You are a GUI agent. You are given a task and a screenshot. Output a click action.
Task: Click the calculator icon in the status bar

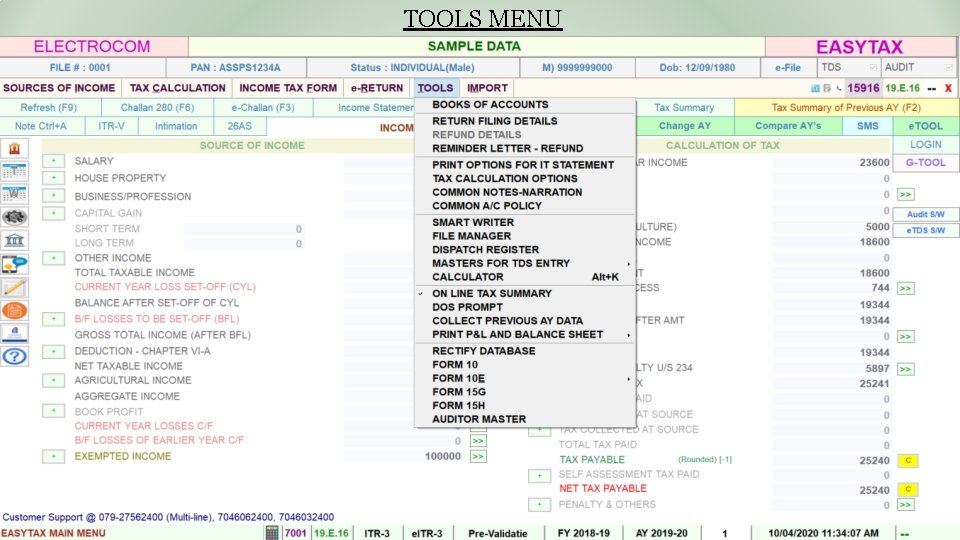pyautogui.click(x=272, y=533)
